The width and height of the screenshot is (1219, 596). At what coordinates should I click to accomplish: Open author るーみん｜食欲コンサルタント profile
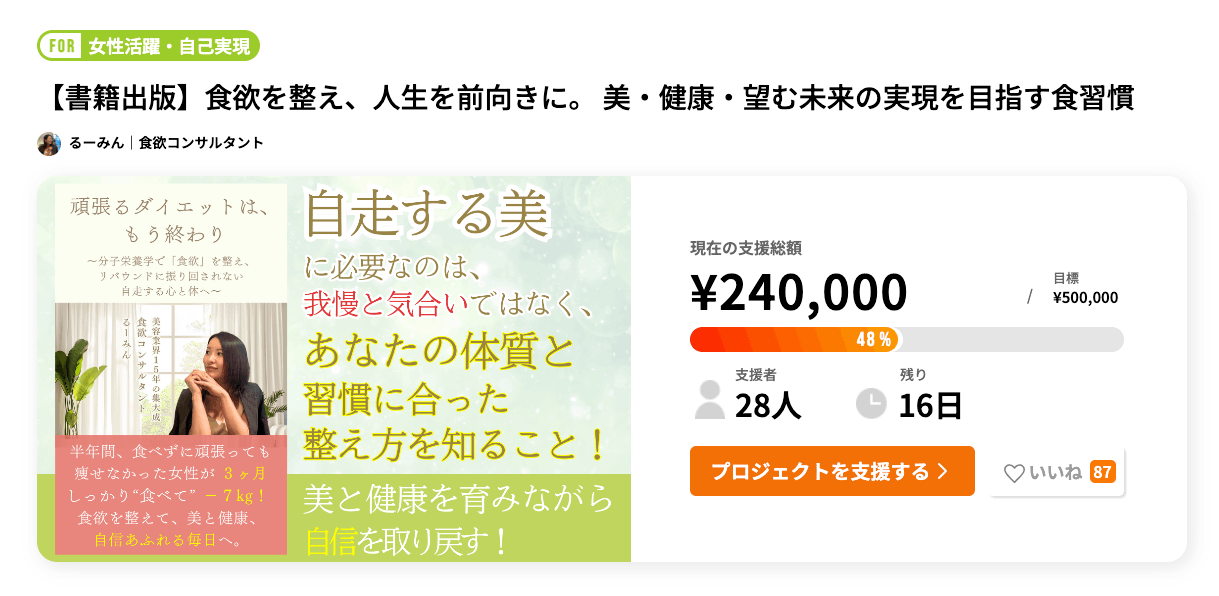(x=166, y=143)
